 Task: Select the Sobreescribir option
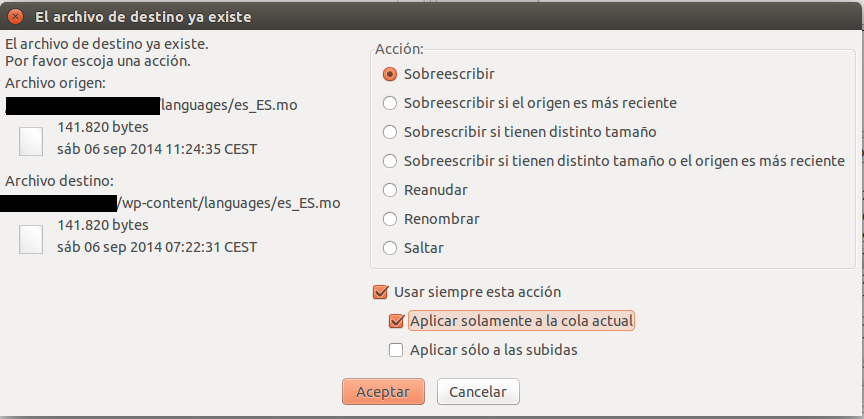coord(439,74)
